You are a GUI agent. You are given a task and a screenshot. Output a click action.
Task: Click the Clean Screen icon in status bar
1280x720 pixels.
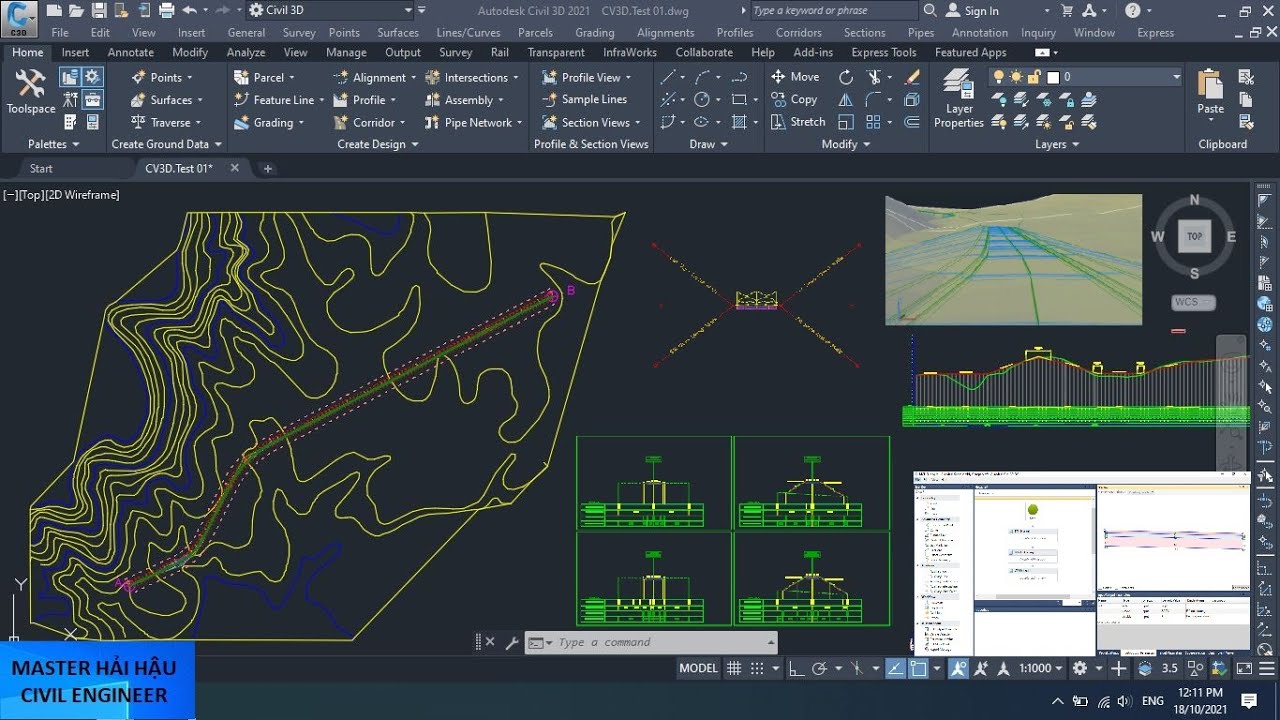click(x=1244, y=668)
